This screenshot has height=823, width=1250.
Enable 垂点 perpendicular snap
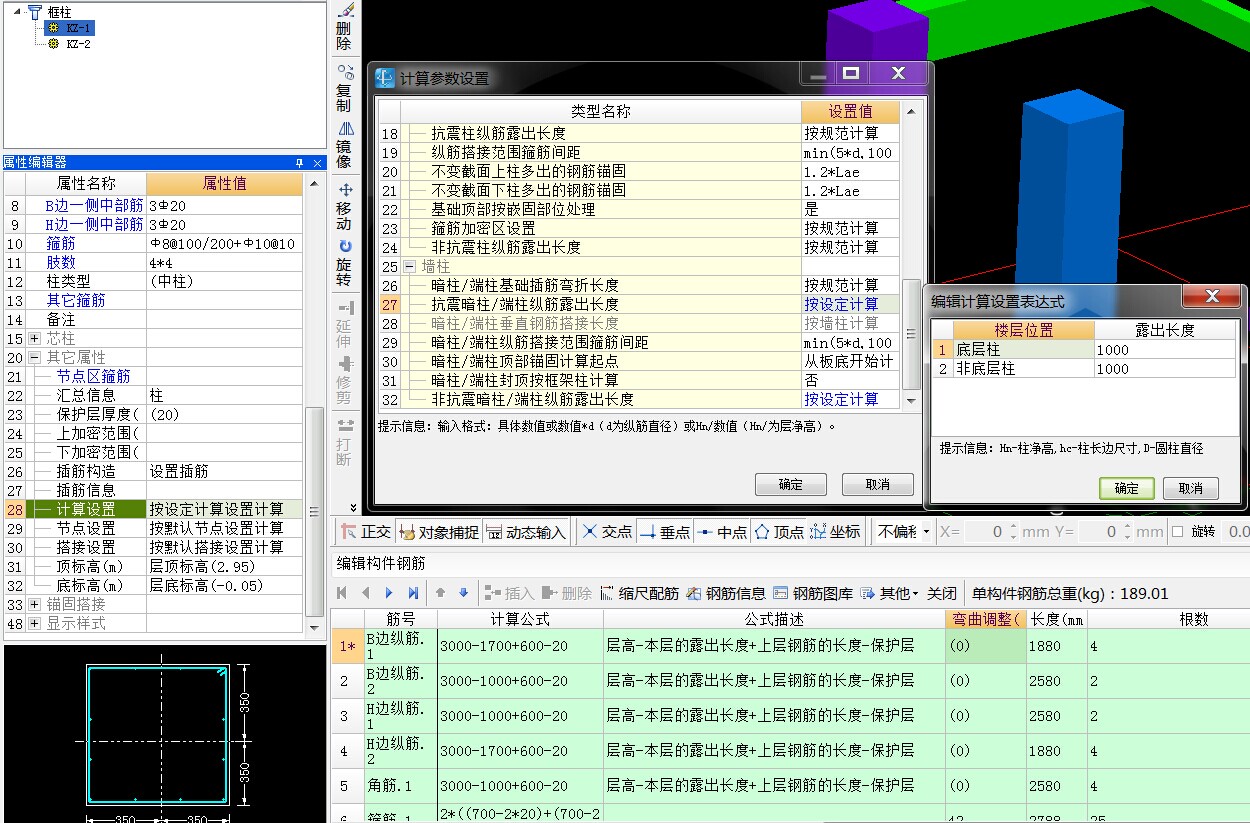[665, 532]
